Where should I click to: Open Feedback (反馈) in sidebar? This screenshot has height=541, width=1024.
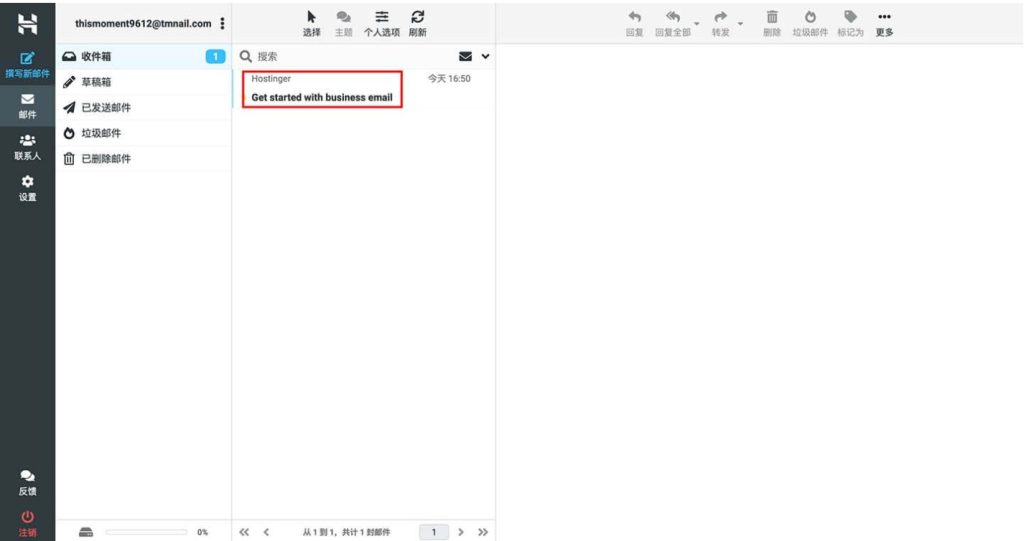27,483
